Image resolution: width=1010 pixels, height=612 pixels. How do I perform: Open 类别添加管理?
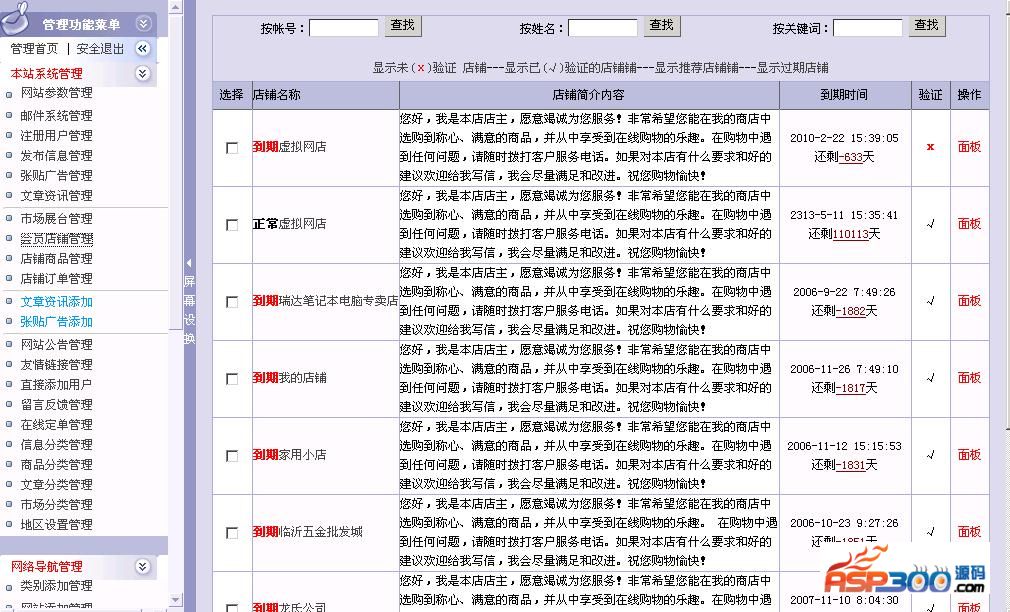coord(56,586)
